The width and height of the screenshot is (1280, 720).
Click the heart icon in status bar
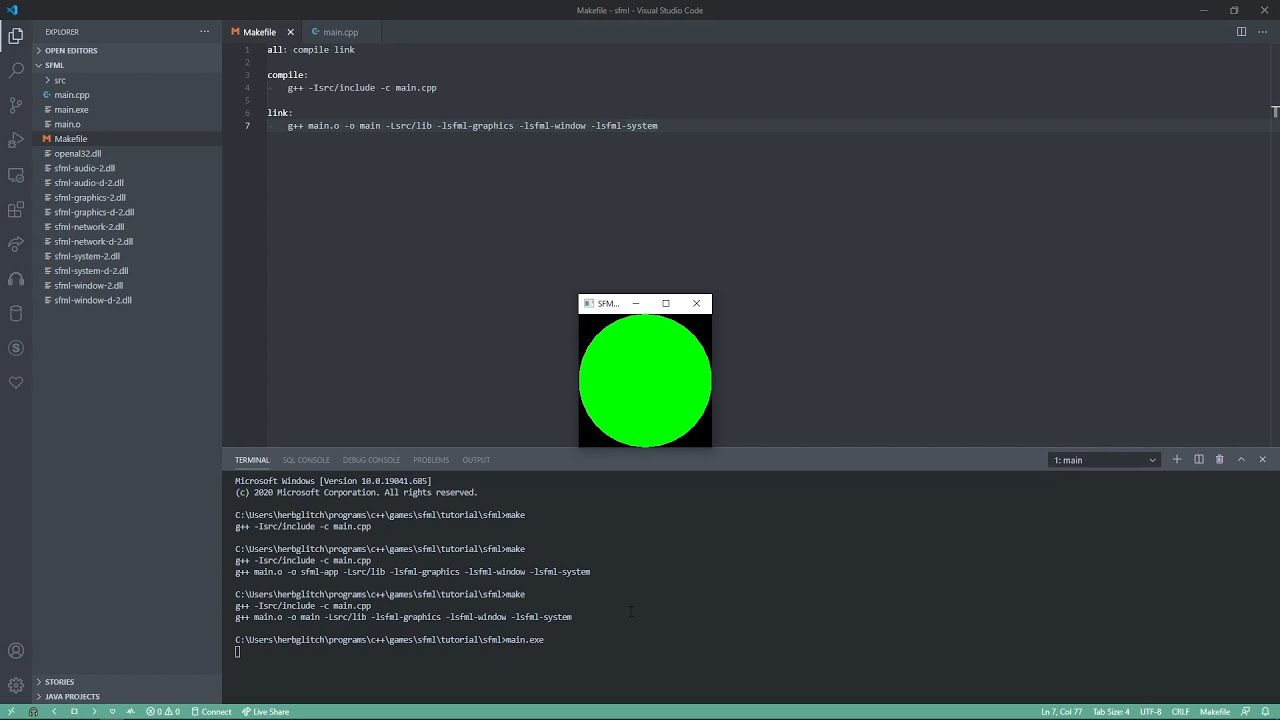point(113,712)
